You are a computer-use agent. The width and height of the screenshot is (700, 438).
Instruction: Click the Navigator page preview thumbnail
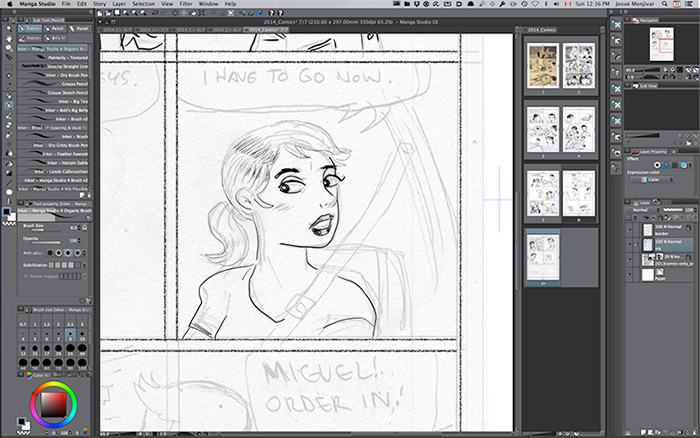click(662, 44)
